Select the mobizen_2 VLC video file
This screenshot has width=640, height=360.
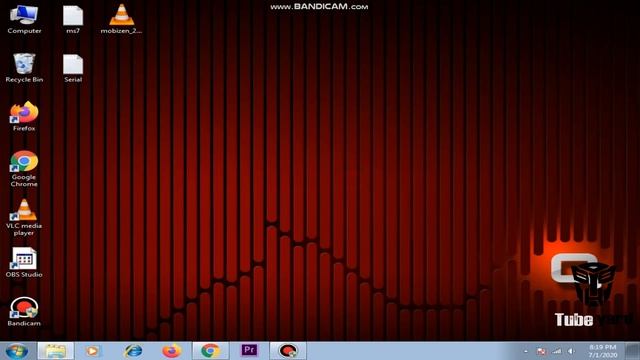tap(121, 19)
